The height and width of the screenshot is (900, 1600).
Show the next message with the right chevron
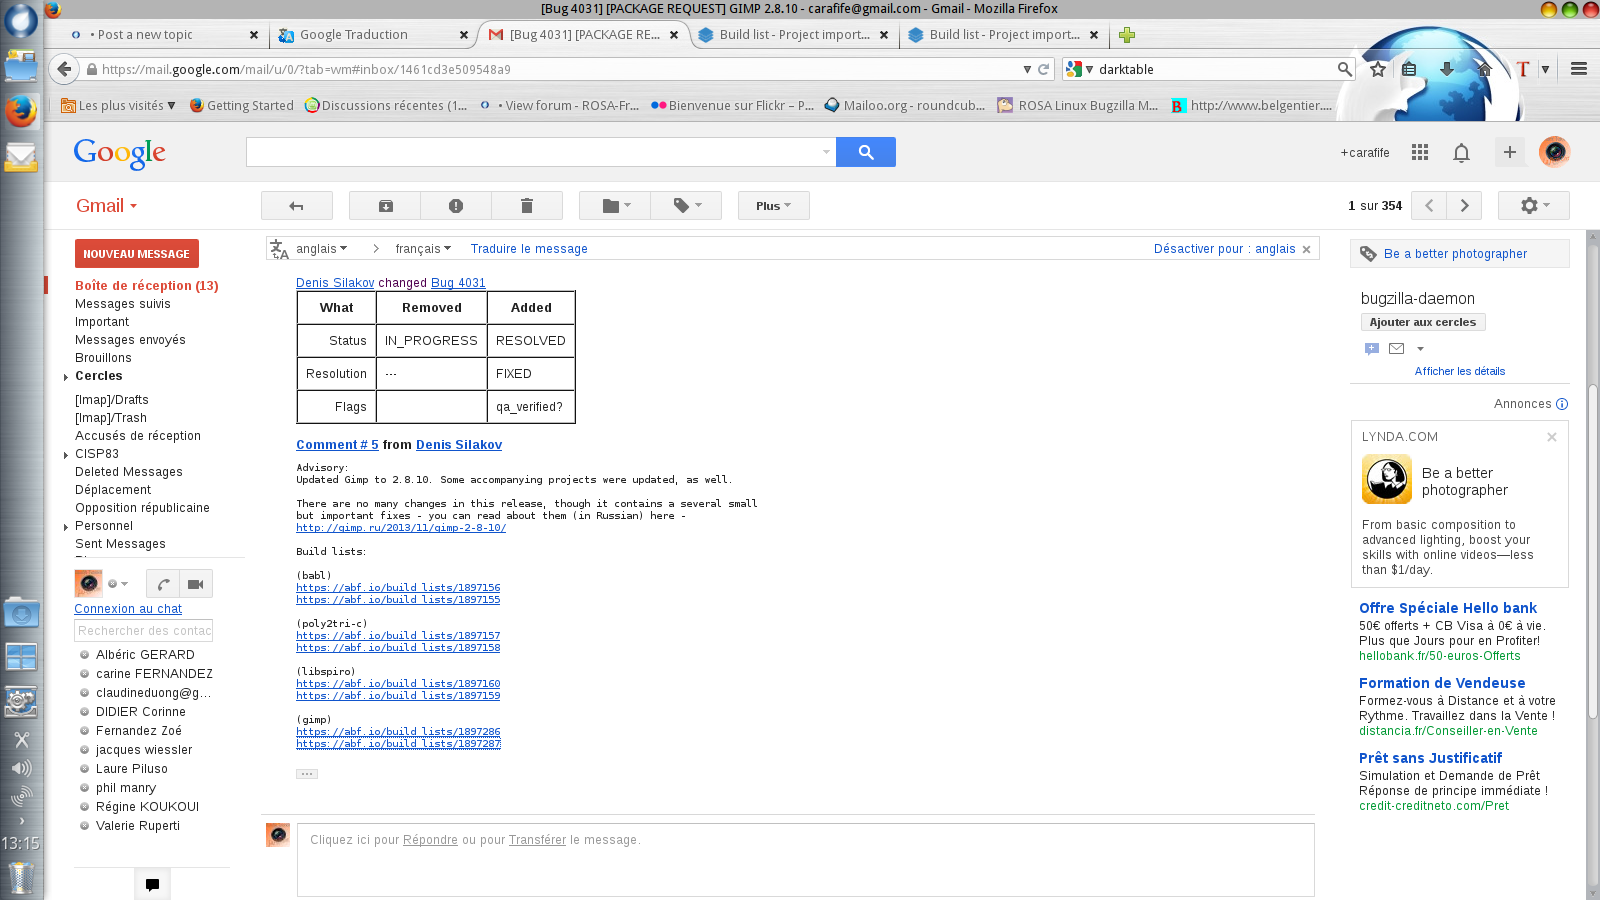tap(1464, 206)
